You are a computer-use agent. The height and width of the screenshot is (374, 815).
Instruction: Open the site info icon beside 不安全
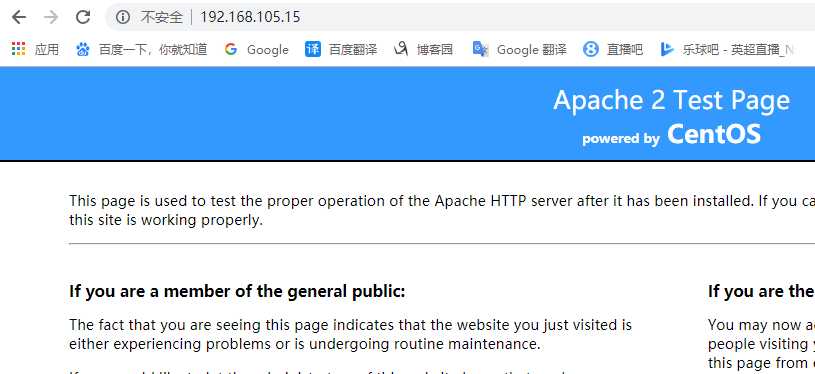pos(123,17)
